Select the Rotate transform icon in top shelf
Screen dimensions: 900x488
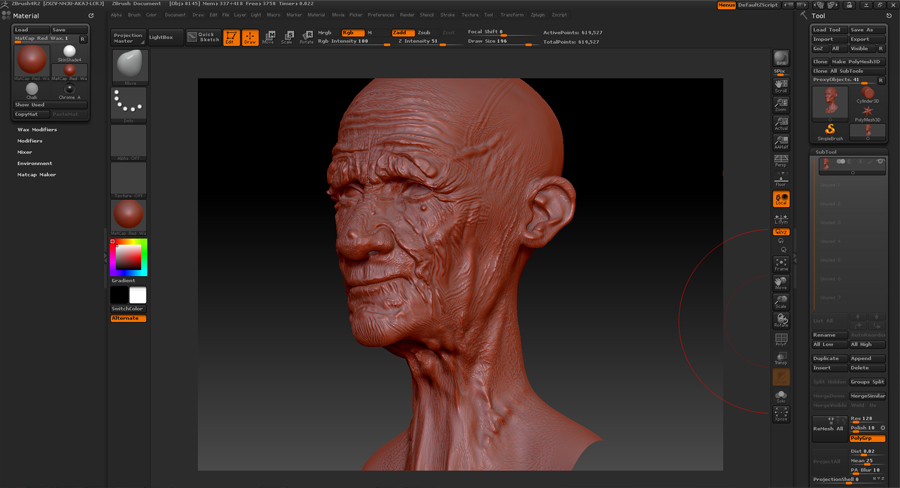(x=307, y=38)
